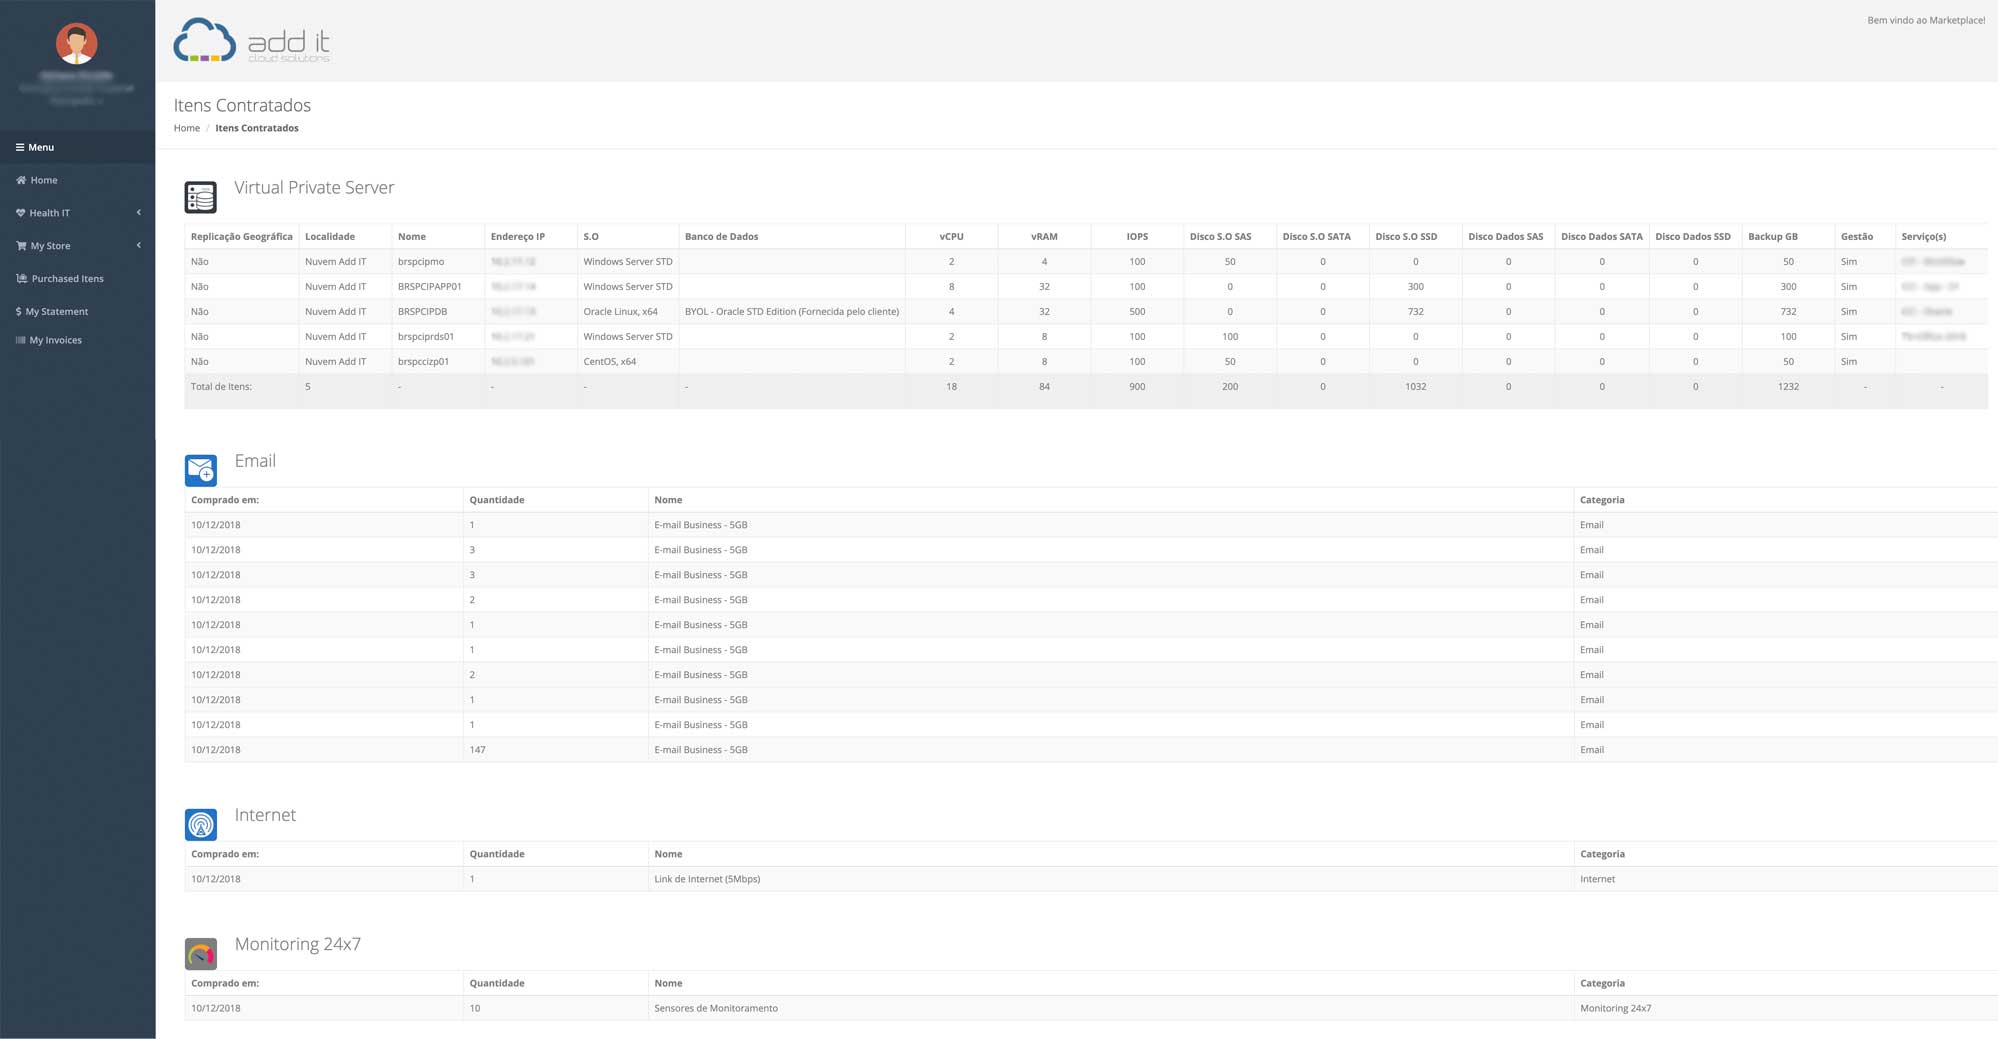Click the My Invoices list icon
This screenshot has height=1039, width=1998.
[x=20, y=340]
